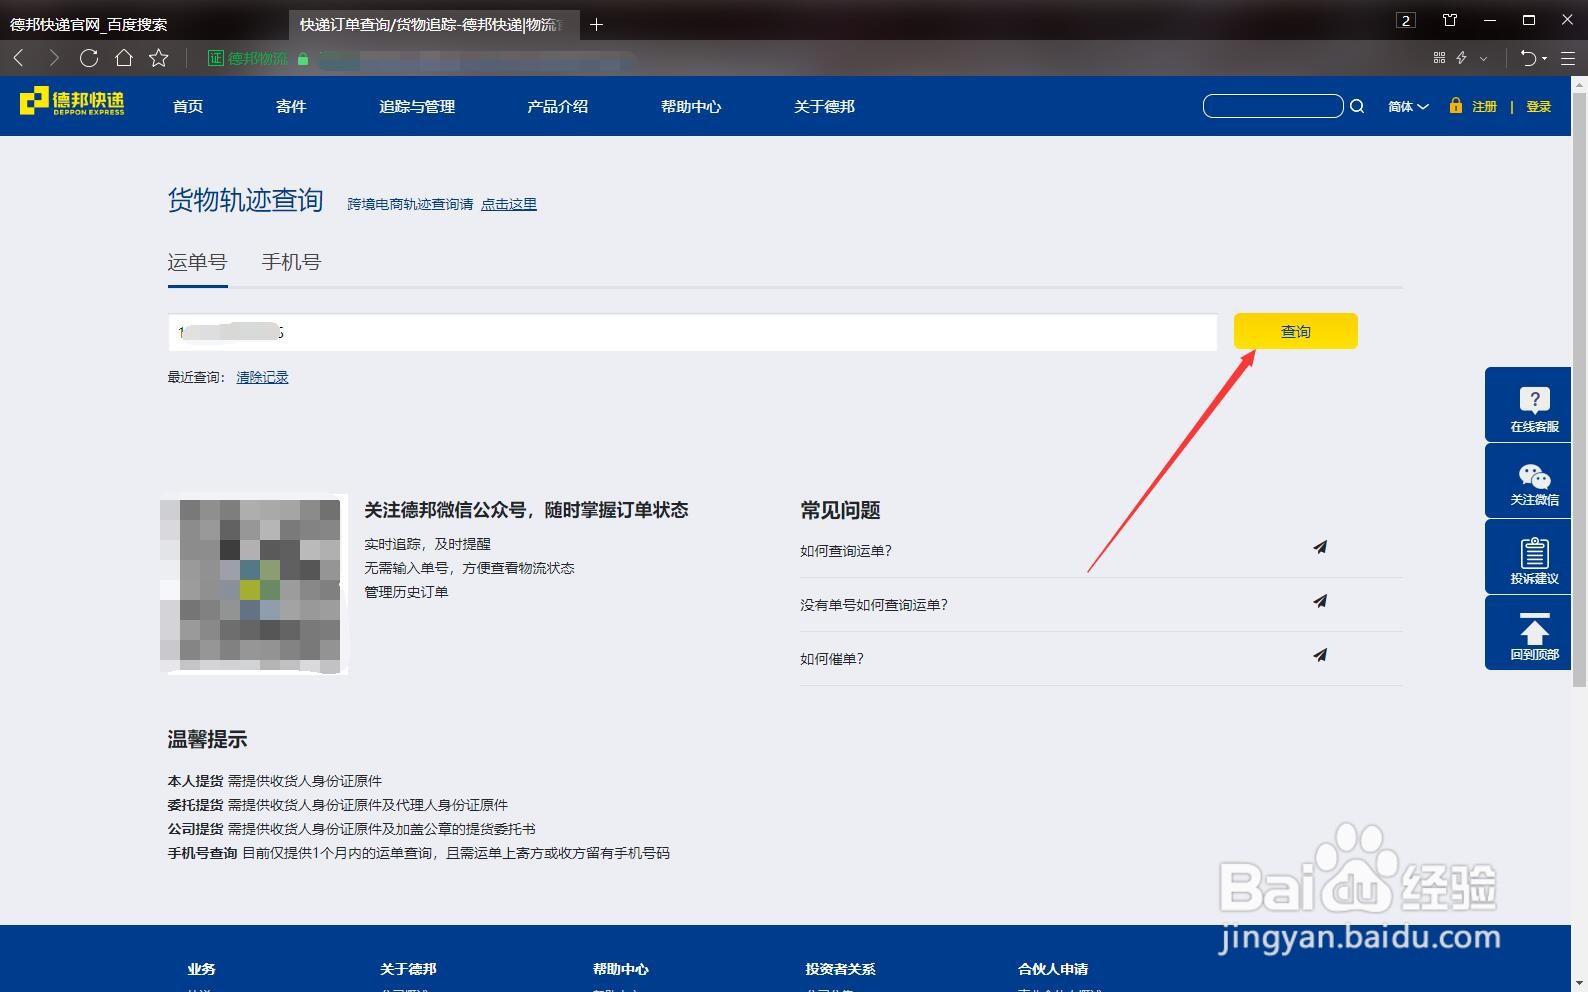Screen dimensions: 1588x992
Task: Click the 如何催单？ question
Action: (832, 659)
